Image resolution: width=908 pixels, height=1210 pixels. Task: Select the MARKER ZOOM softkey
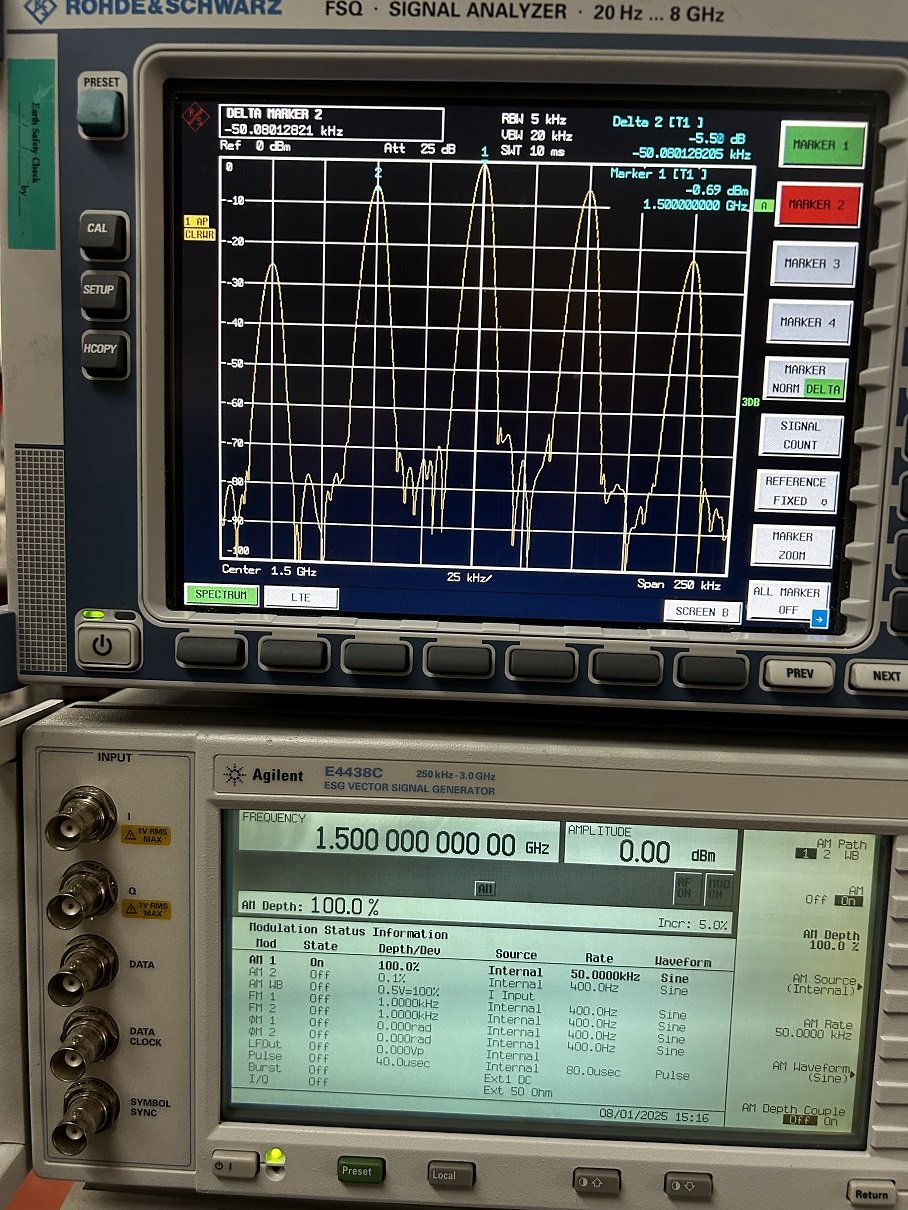tap(792, 546)
